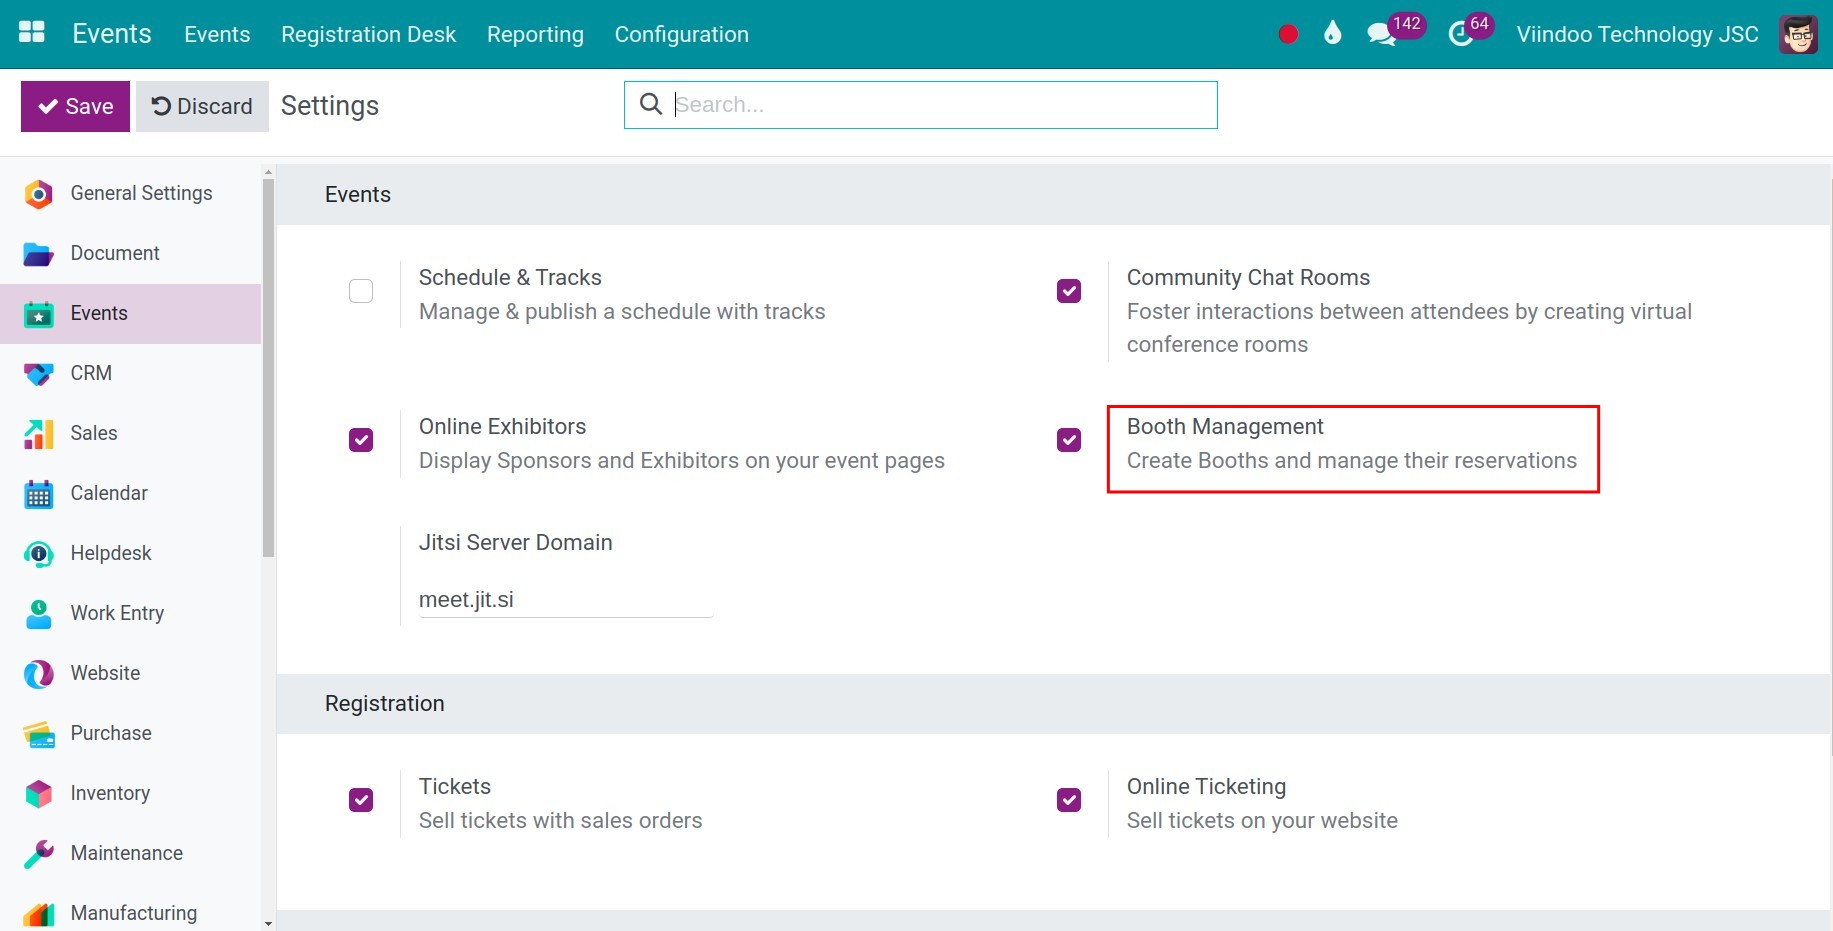Save the settings
1833x931 pixels.
pyautogui.click(x=75, y=106)
